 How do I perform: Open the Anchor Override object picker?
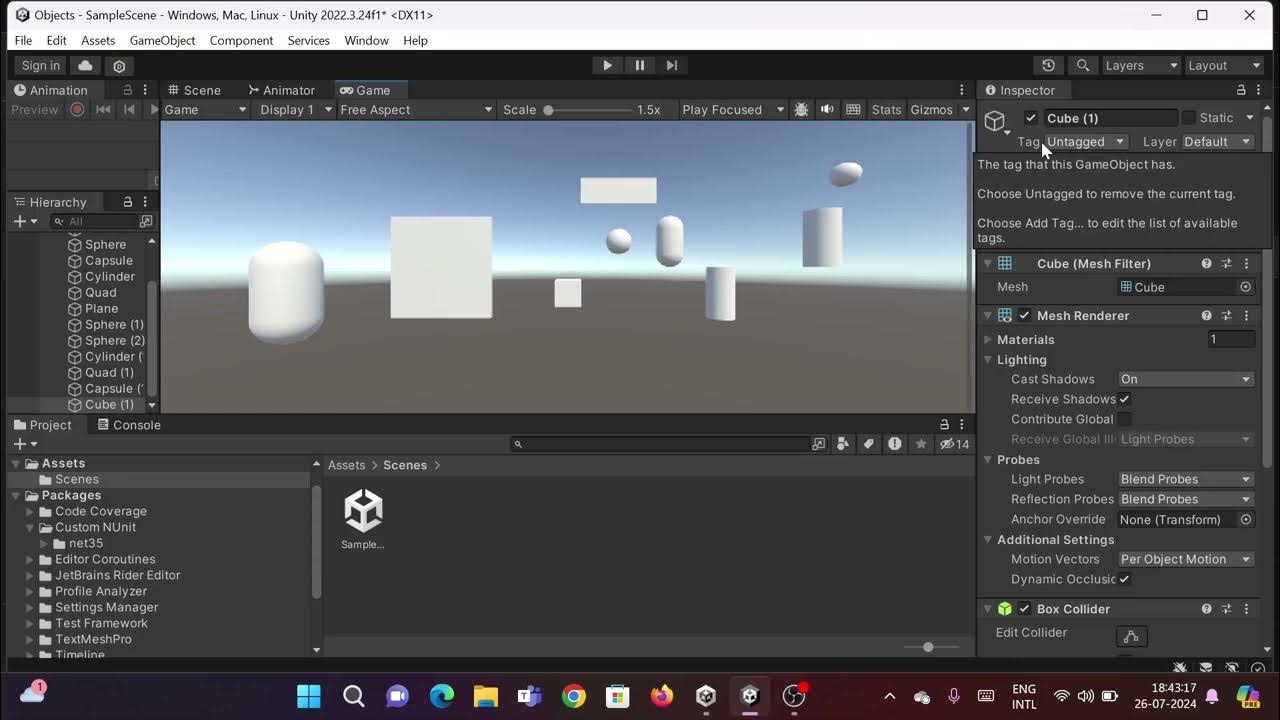tap(1245, 519)
